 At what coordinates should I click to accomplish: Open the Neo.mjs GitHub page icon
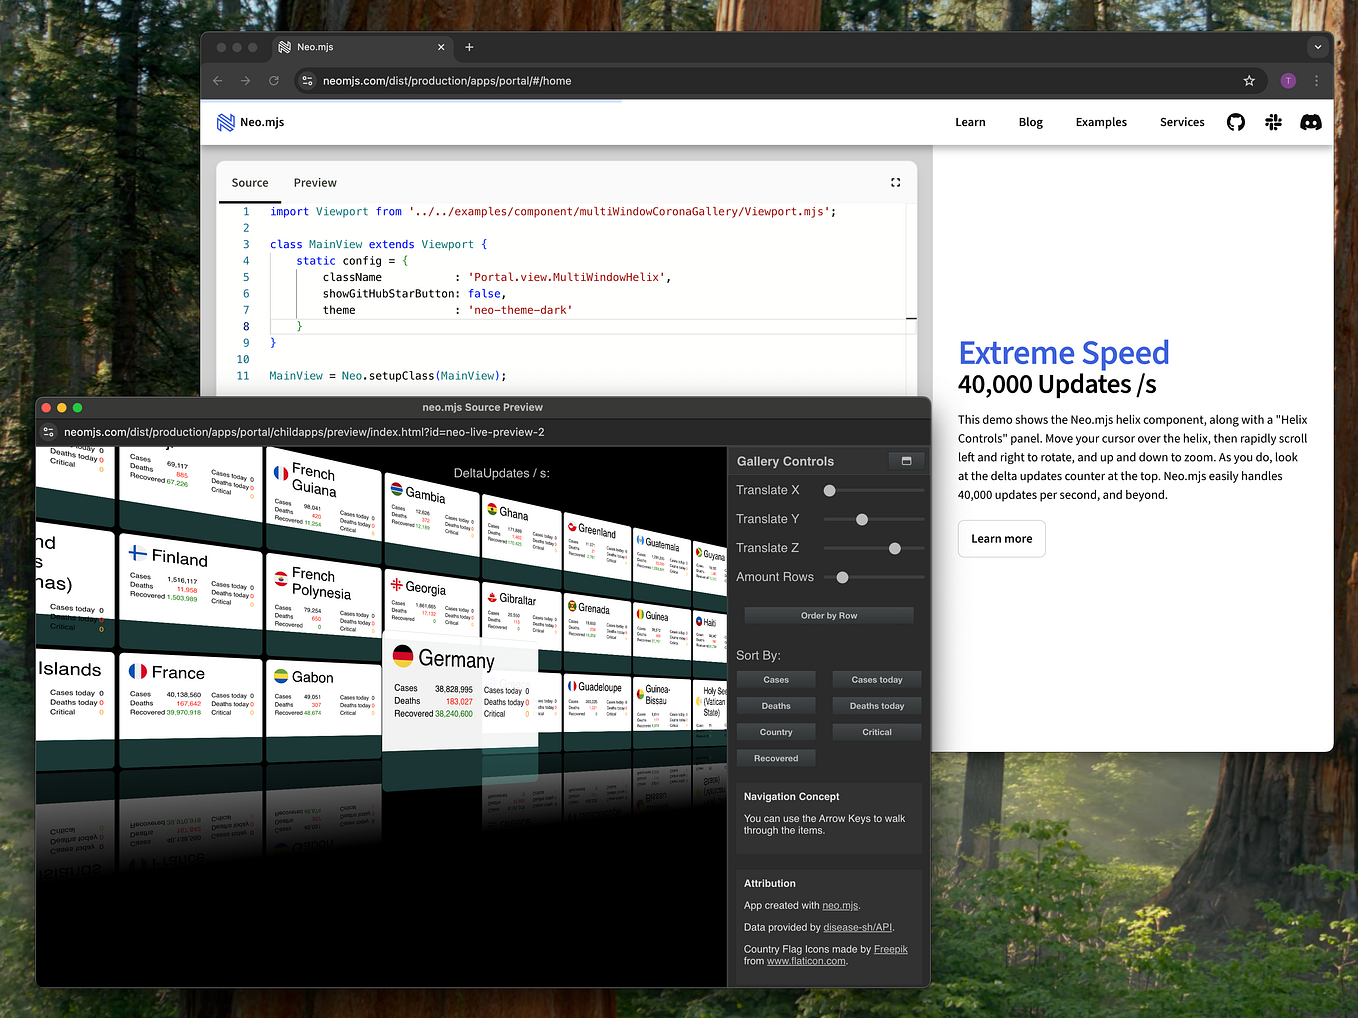1235,122
